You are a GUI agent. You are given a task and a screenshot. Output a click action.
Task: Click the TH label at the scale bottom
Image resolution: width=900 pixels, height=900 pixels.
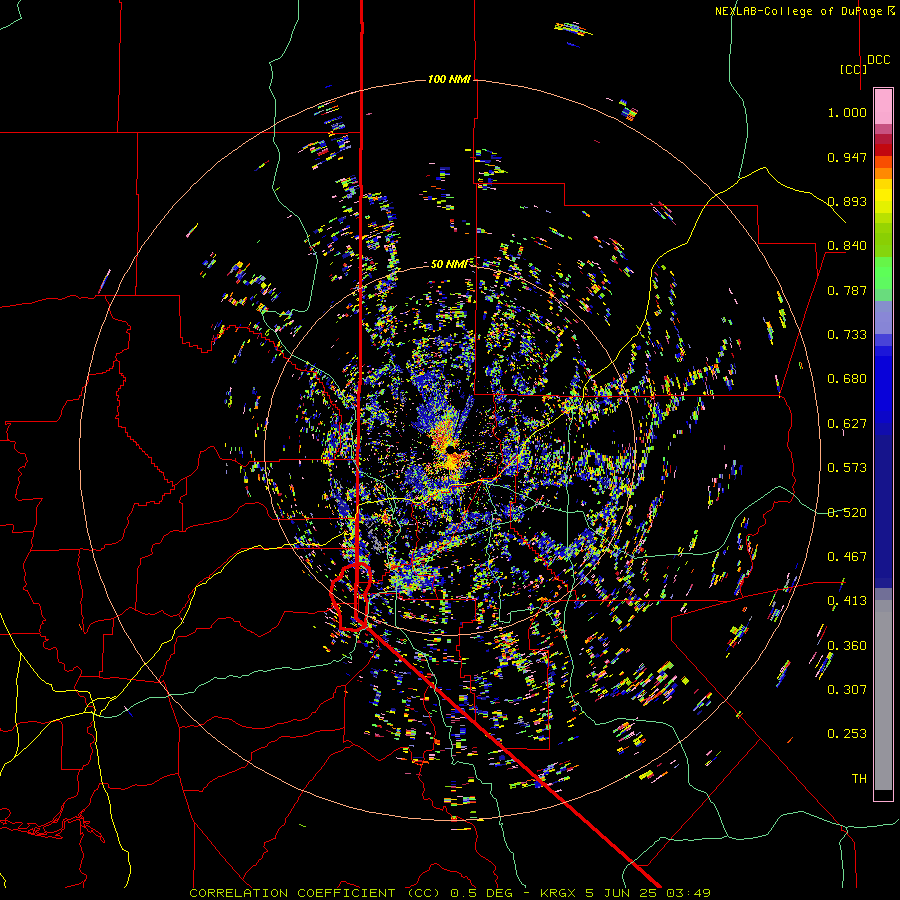tap(859, 778)
